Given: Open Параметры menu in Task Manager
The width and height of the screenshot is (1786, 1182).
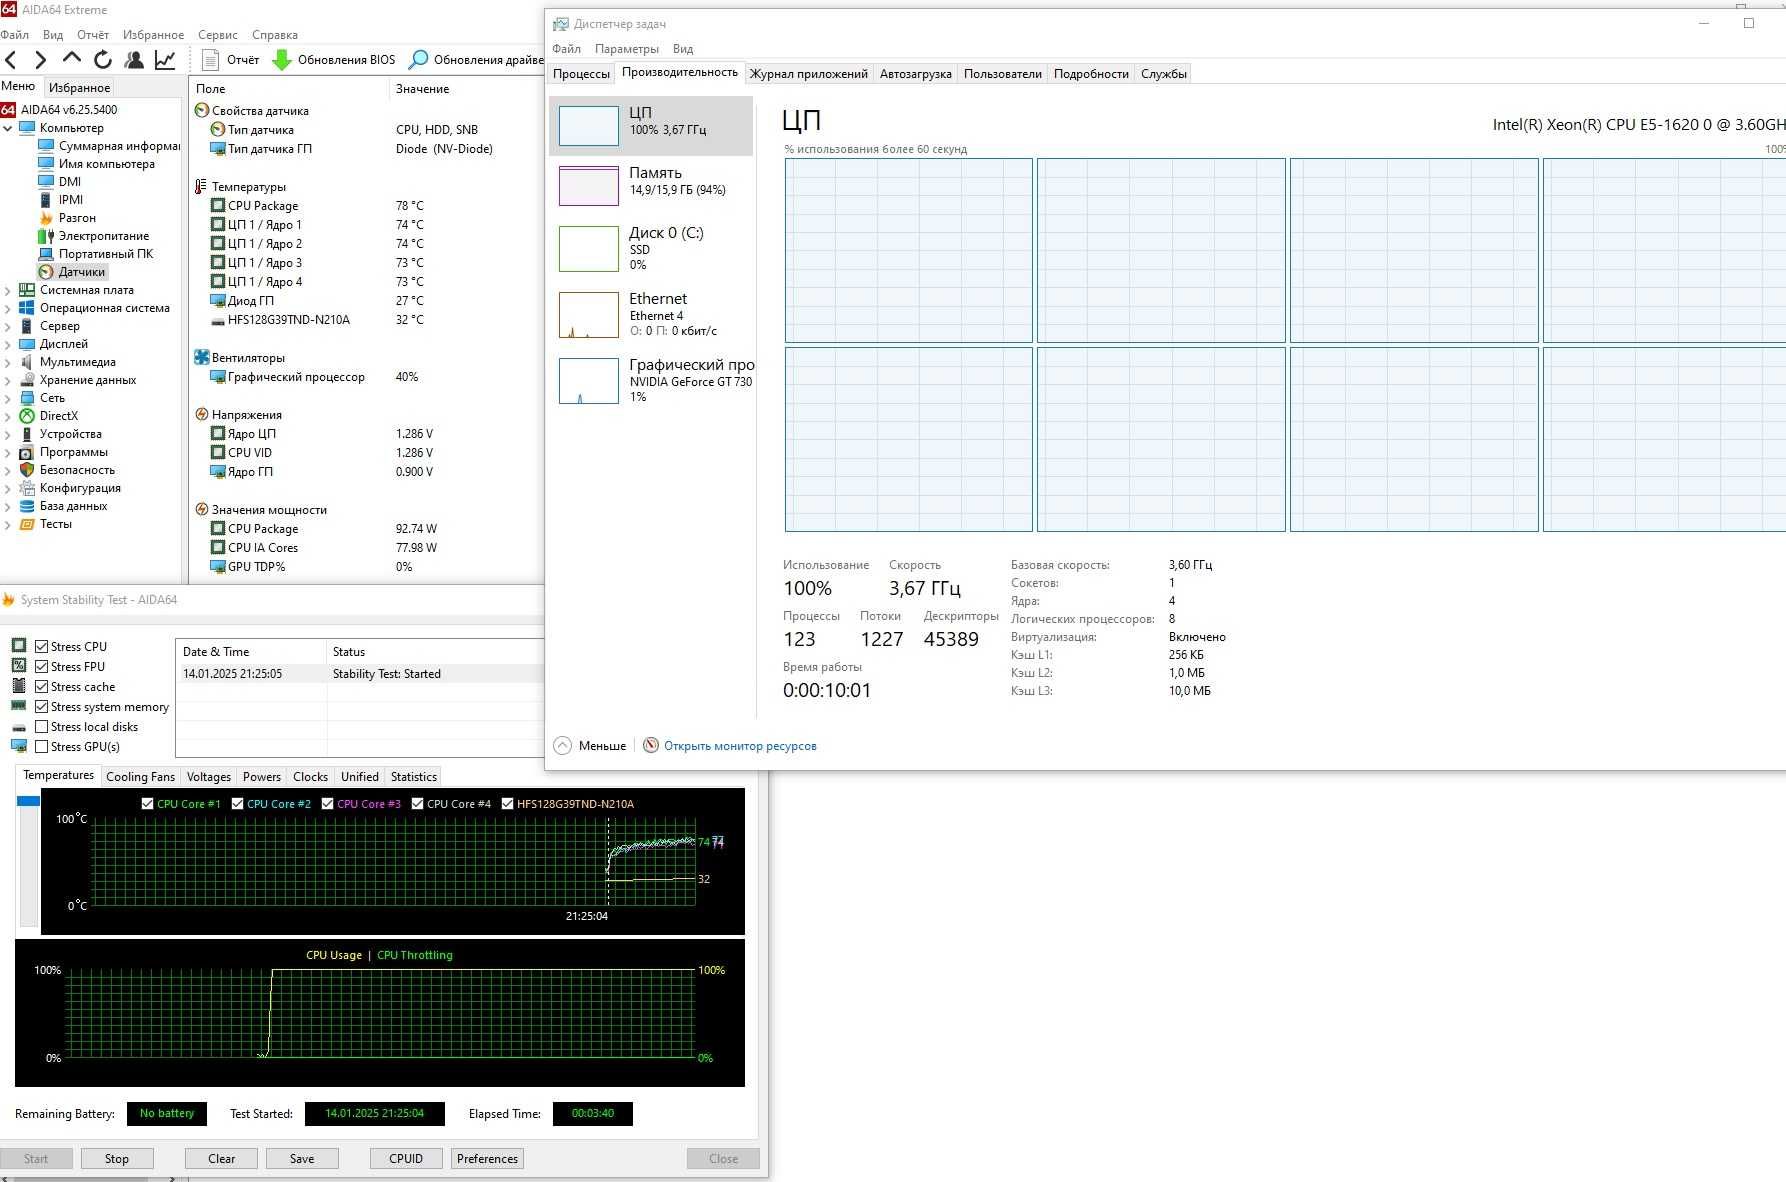Looking at the screenshot, I should 626,49.
